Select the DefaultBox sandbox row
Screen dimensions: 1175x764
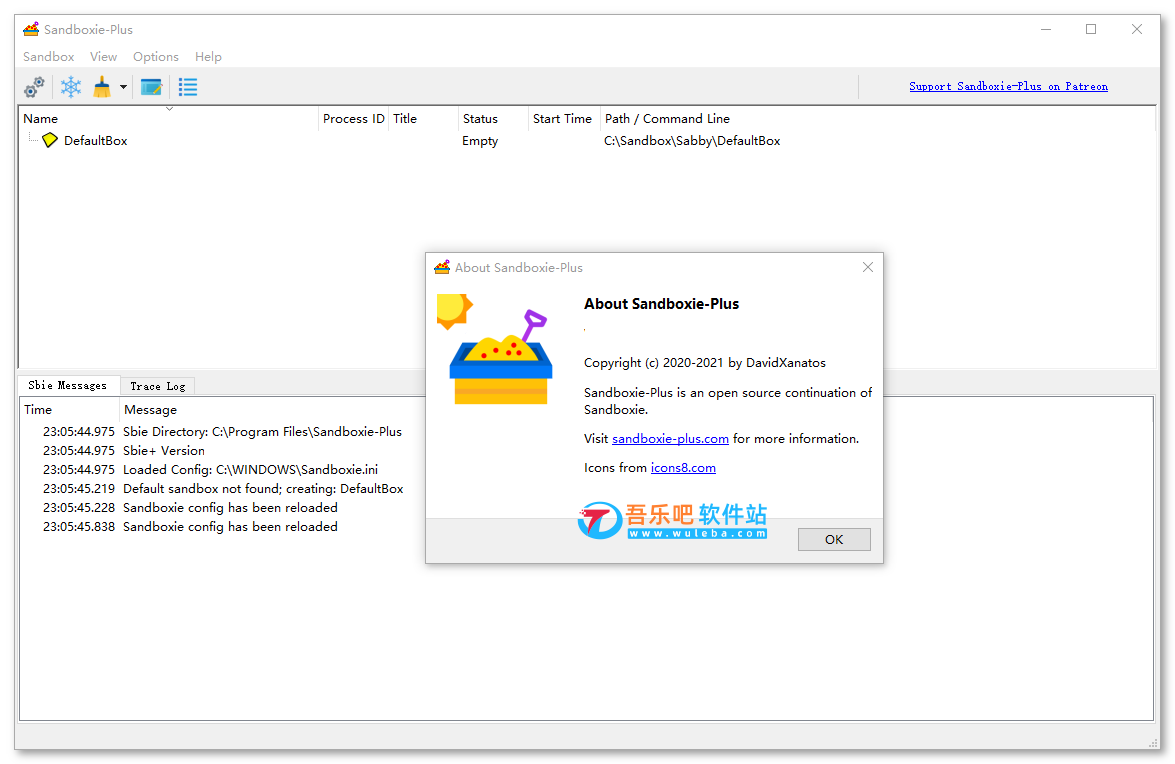586,141
